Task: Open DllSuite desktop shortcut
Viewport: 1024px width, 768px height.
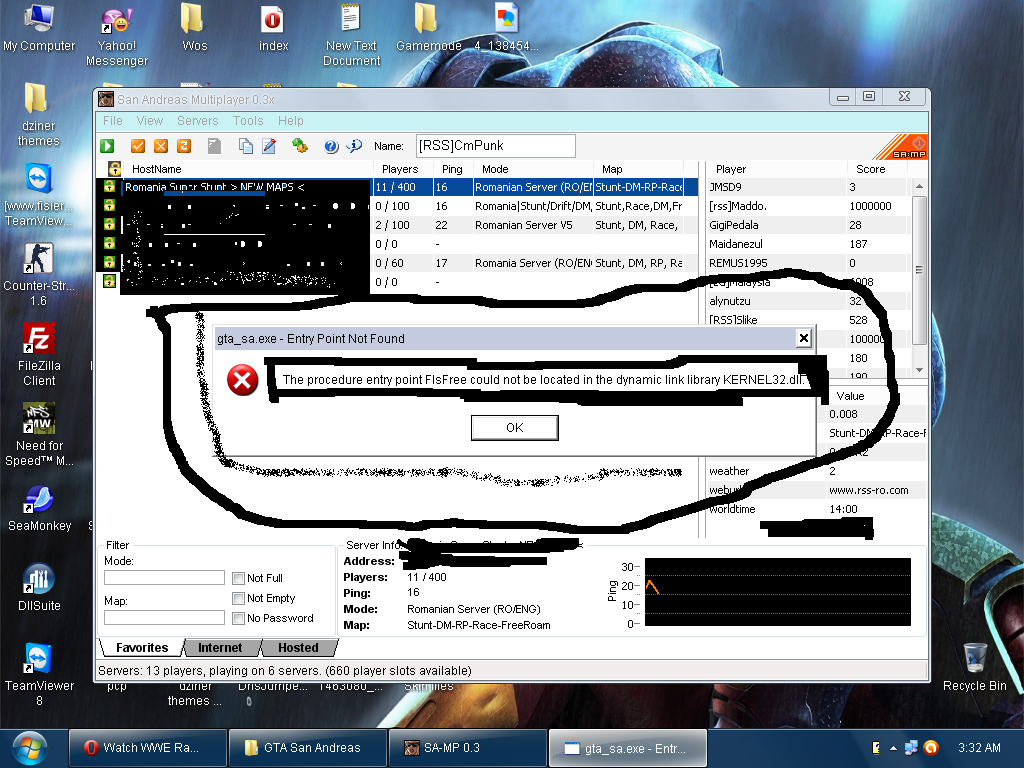Action: (39, 588)
